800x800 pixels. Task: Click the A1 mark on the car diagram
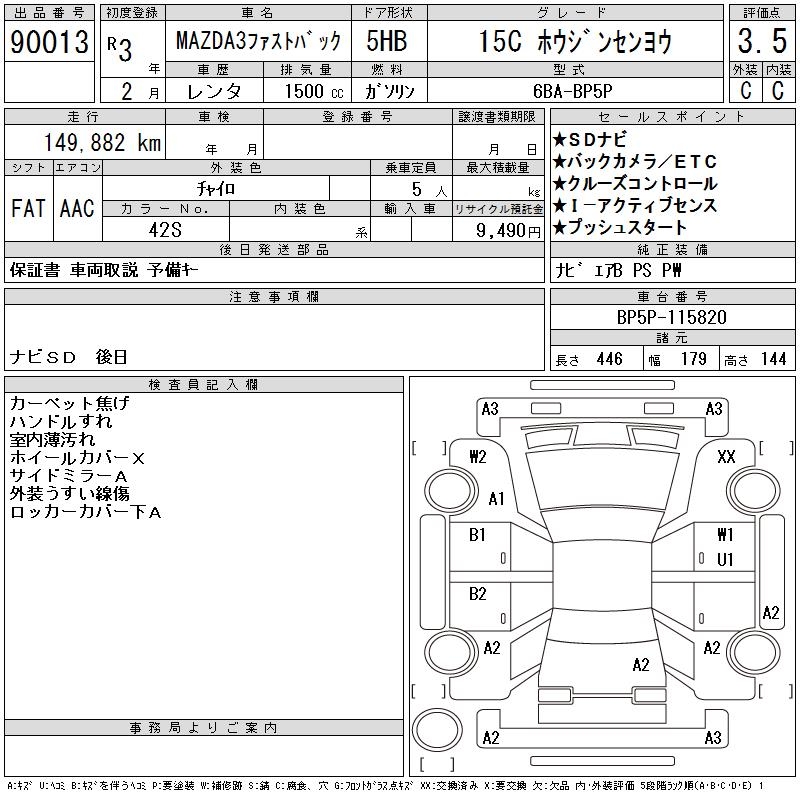coord(496,498)
